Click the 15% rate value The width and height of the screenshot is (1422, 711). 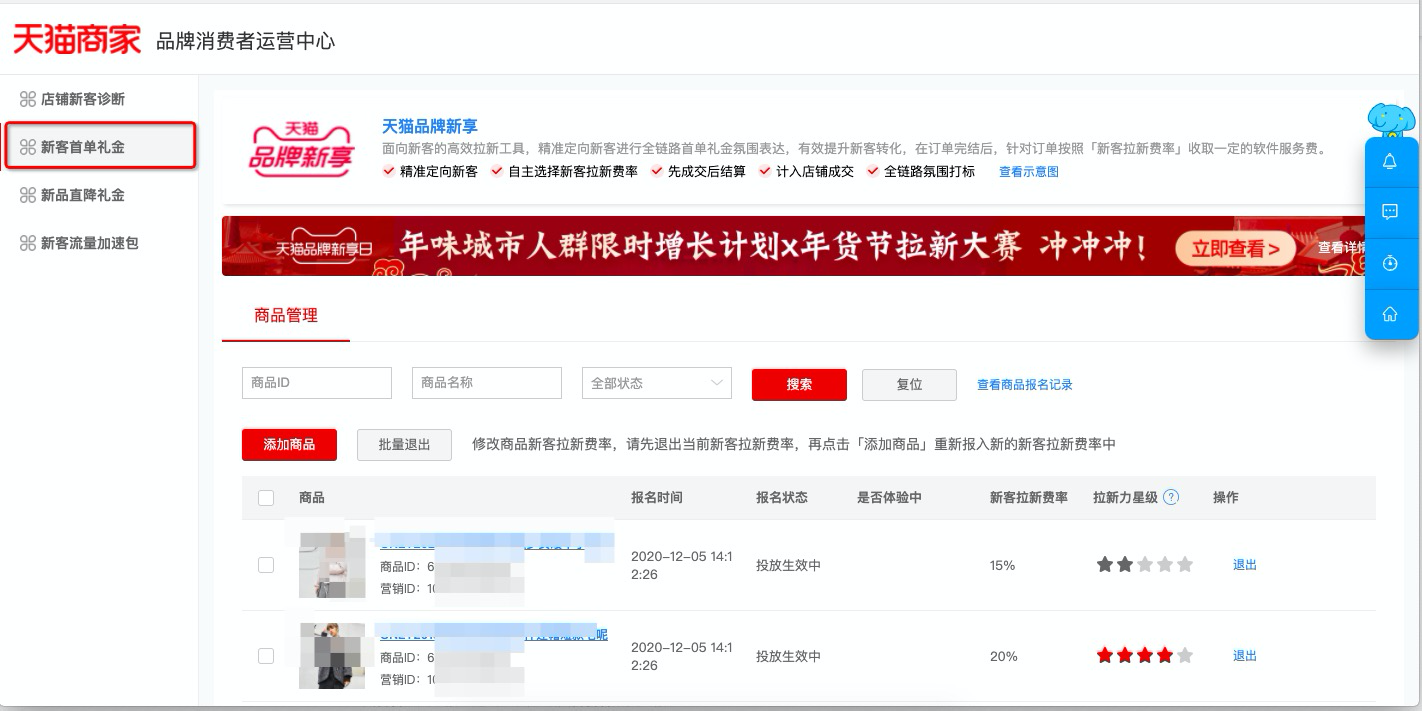point(1002,565)
